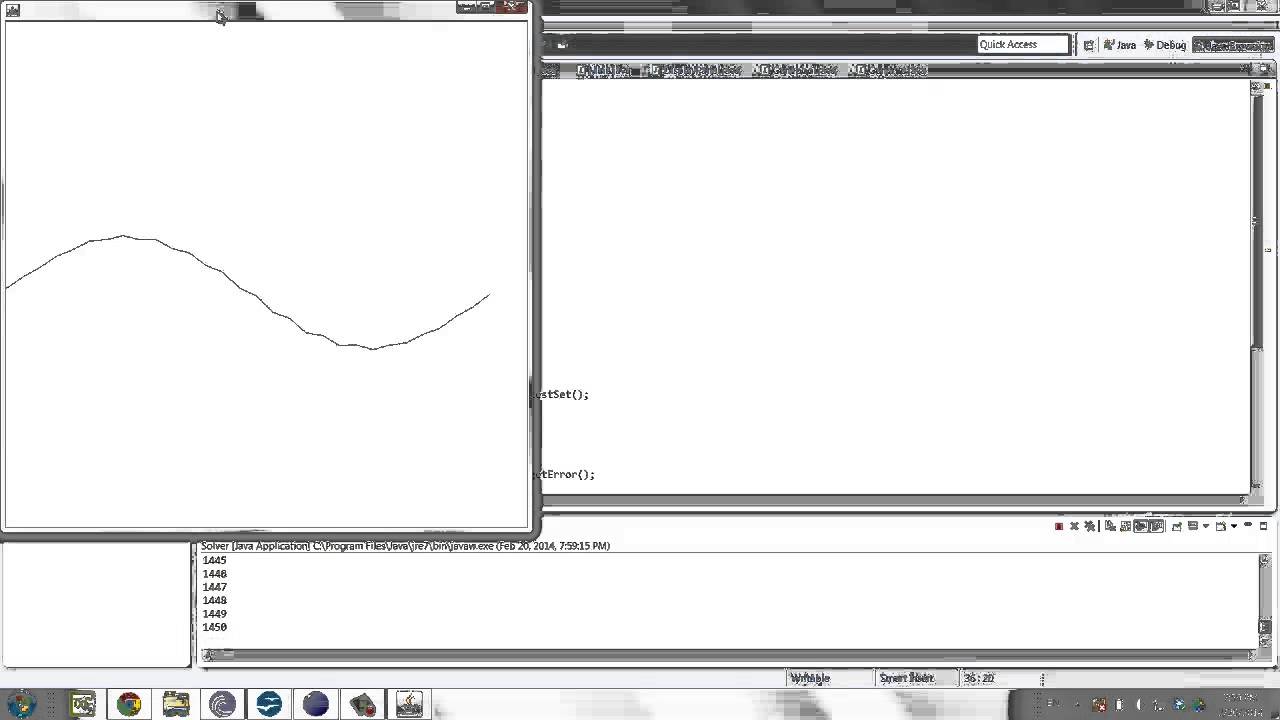Switch to the Java application taskbar icon
The width and height of the screenshot is (1280, 720).
point(409,704)
